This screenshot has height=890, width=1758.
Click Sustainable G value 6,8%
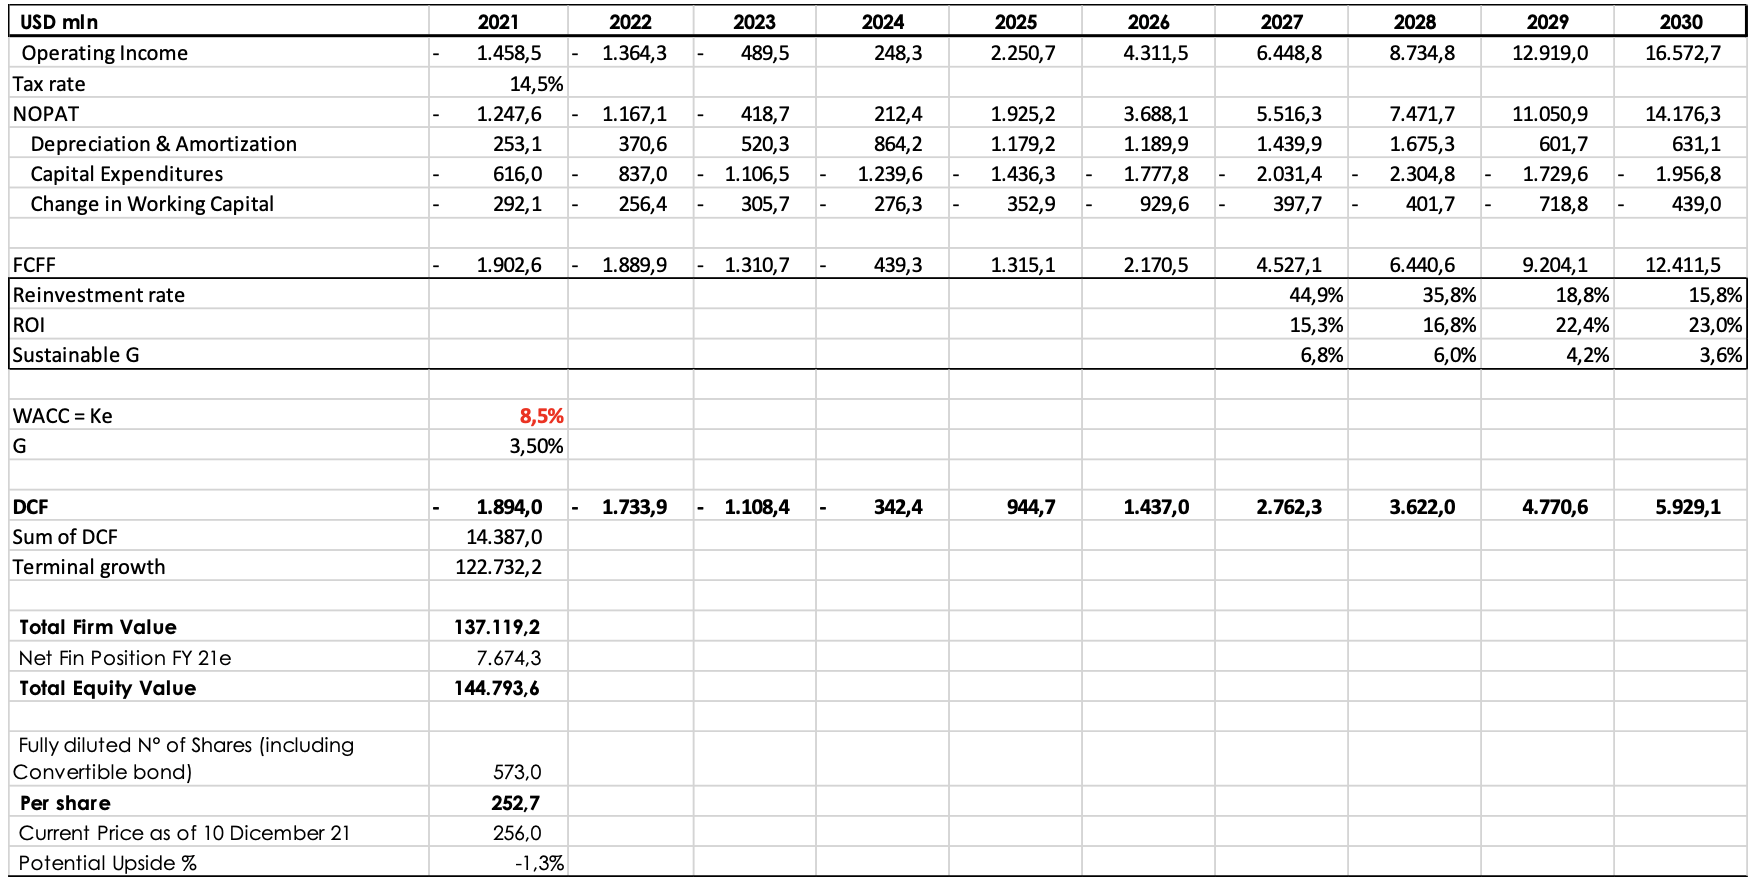pos(1321,355)
